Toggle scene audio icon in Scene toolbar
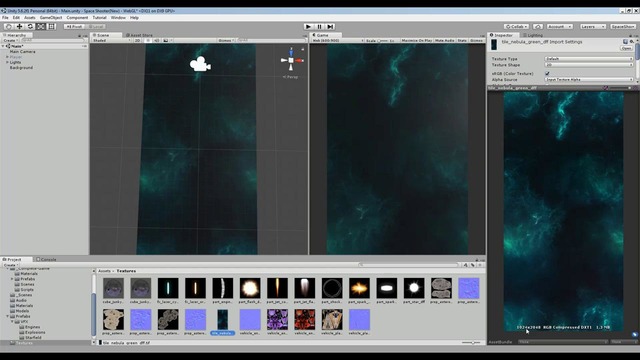 coord(157,40)
